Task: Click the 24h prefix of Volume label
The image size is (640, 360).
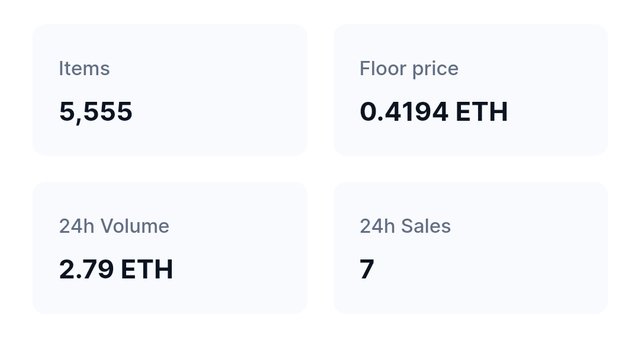Action: [x=77, y=226]
